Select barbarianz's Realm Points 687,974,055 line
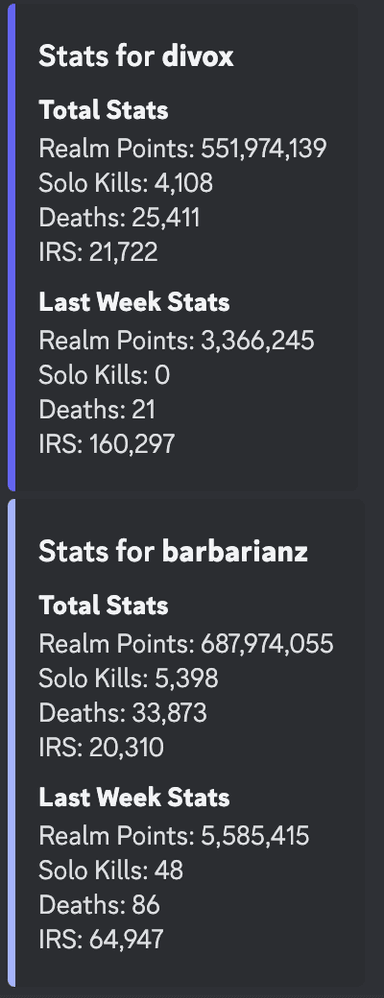 coord(186,643)
